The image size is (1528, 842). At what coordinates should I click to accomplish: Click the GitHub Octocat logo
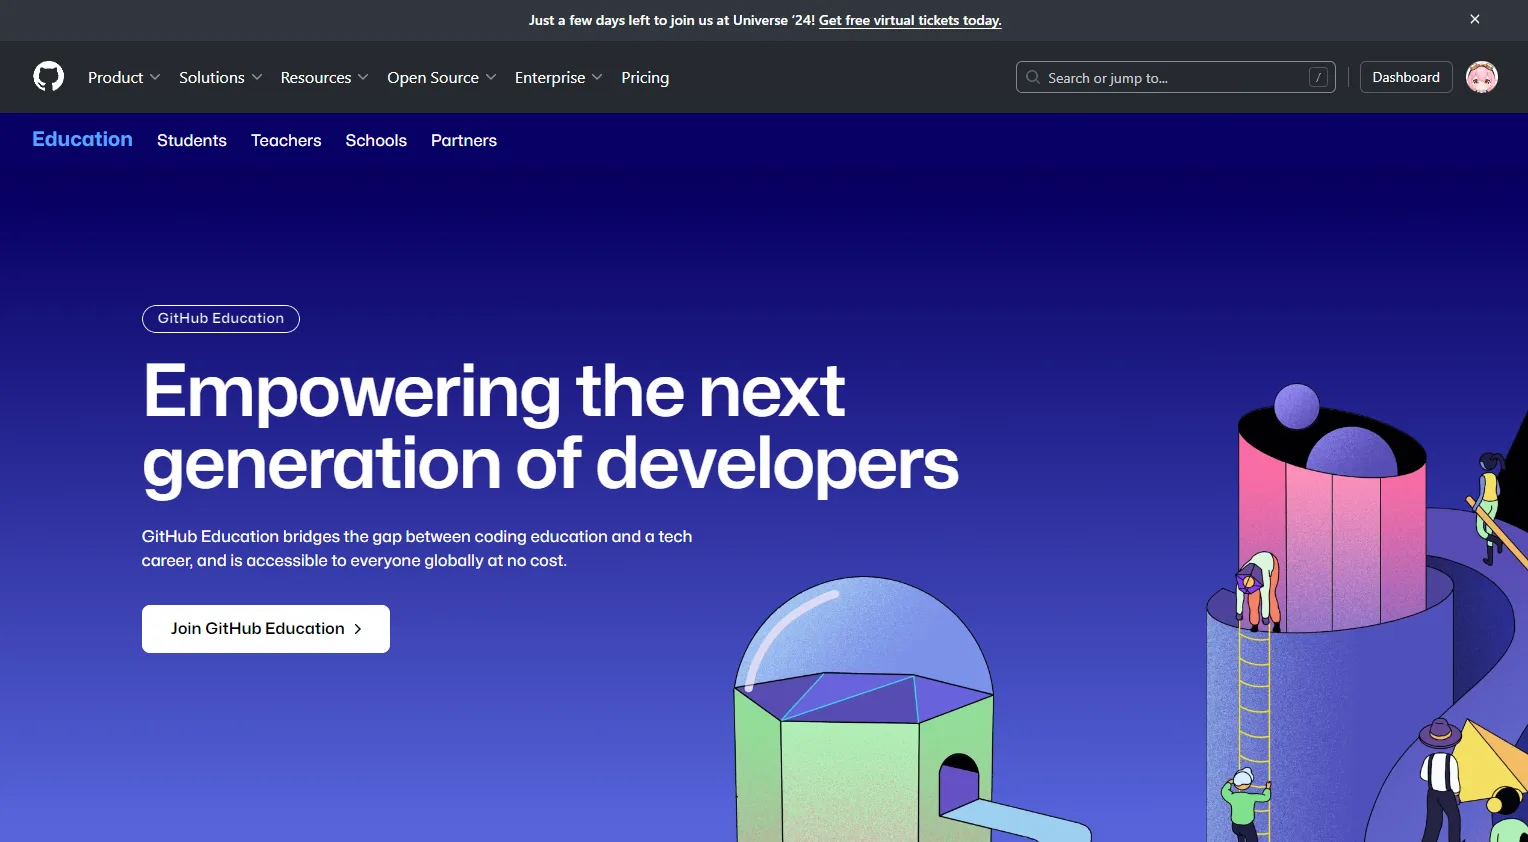coord(48,77)
